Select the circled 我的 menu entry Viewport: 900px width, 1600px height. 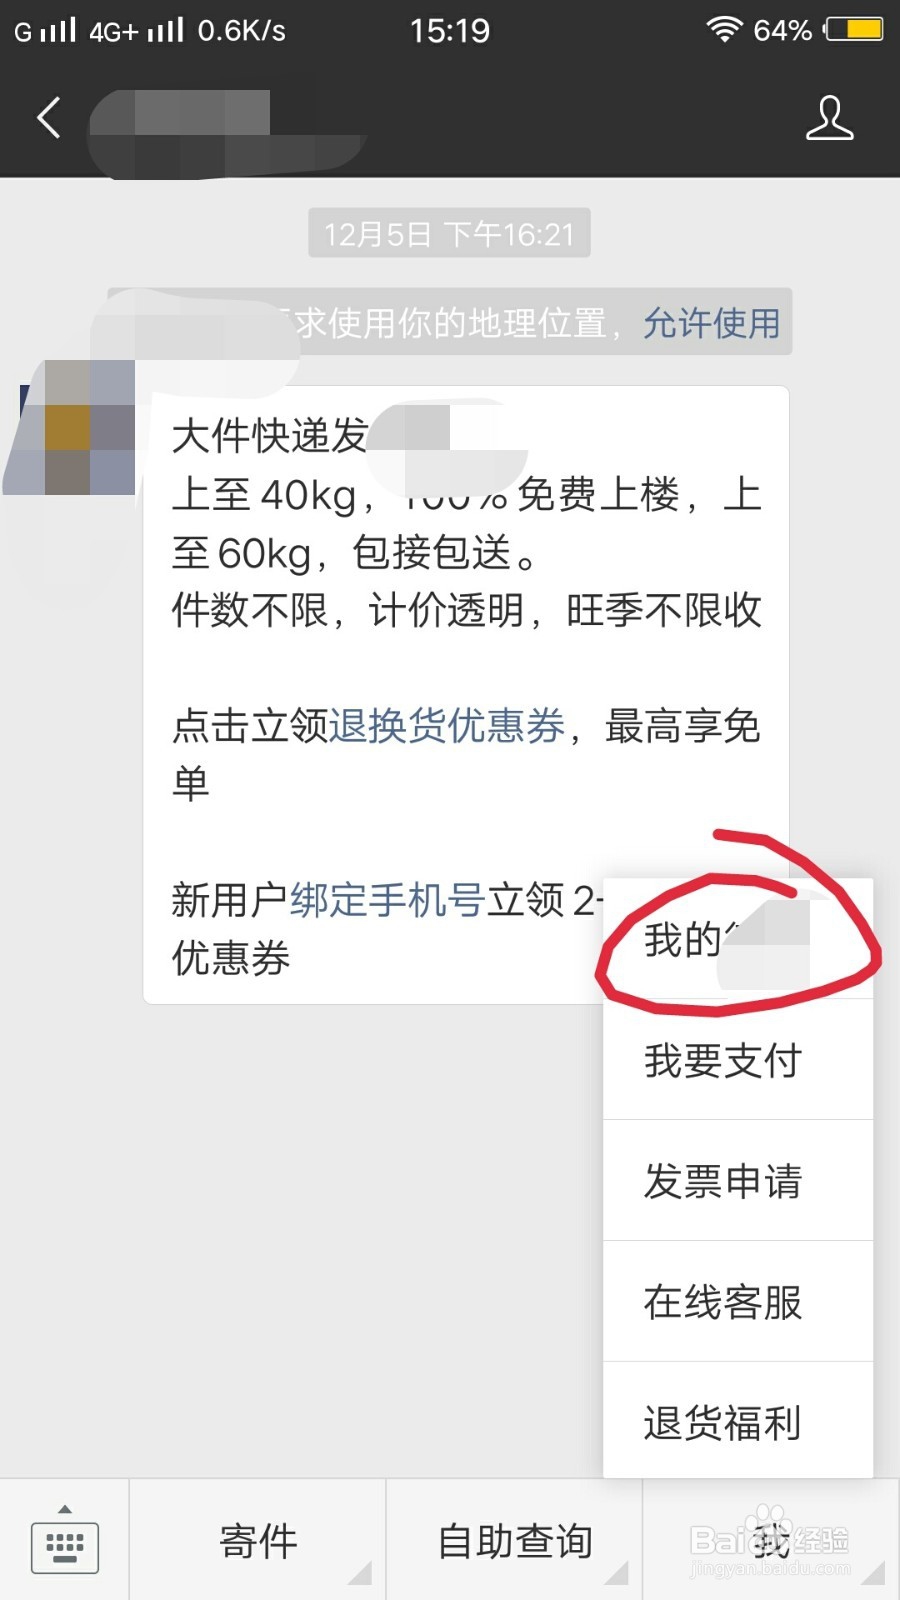point(738,939)
